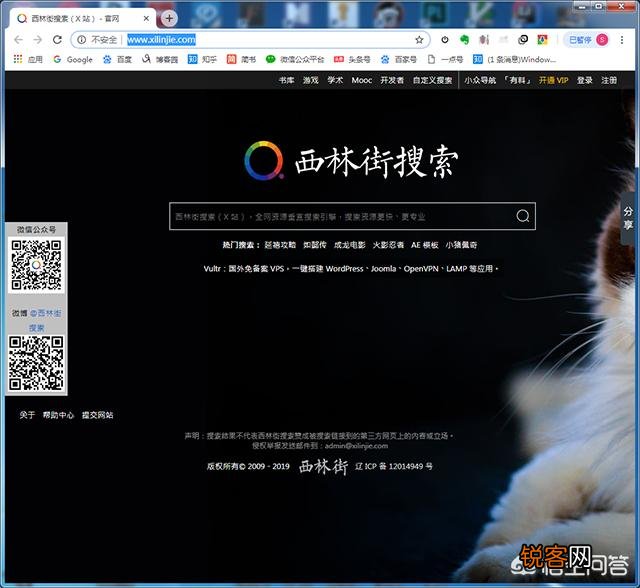Open 开发者 in the top navigation
Image resolution: width=640 pixels, height=588 pixels.
[x=392, y=80]
